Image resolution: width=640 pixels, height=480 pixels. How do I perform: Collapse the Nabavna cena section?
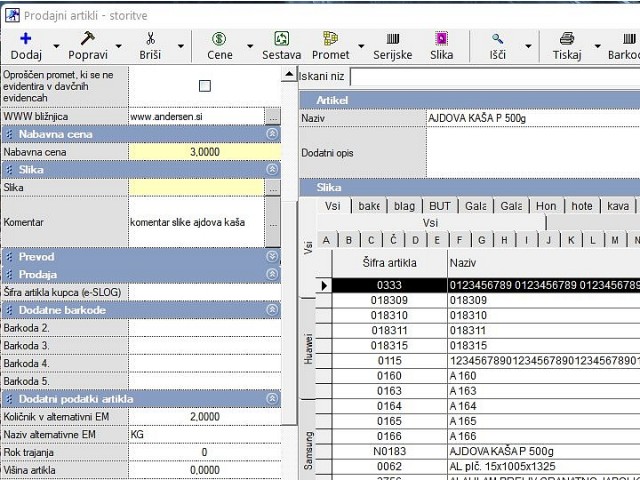coord(271,133)
